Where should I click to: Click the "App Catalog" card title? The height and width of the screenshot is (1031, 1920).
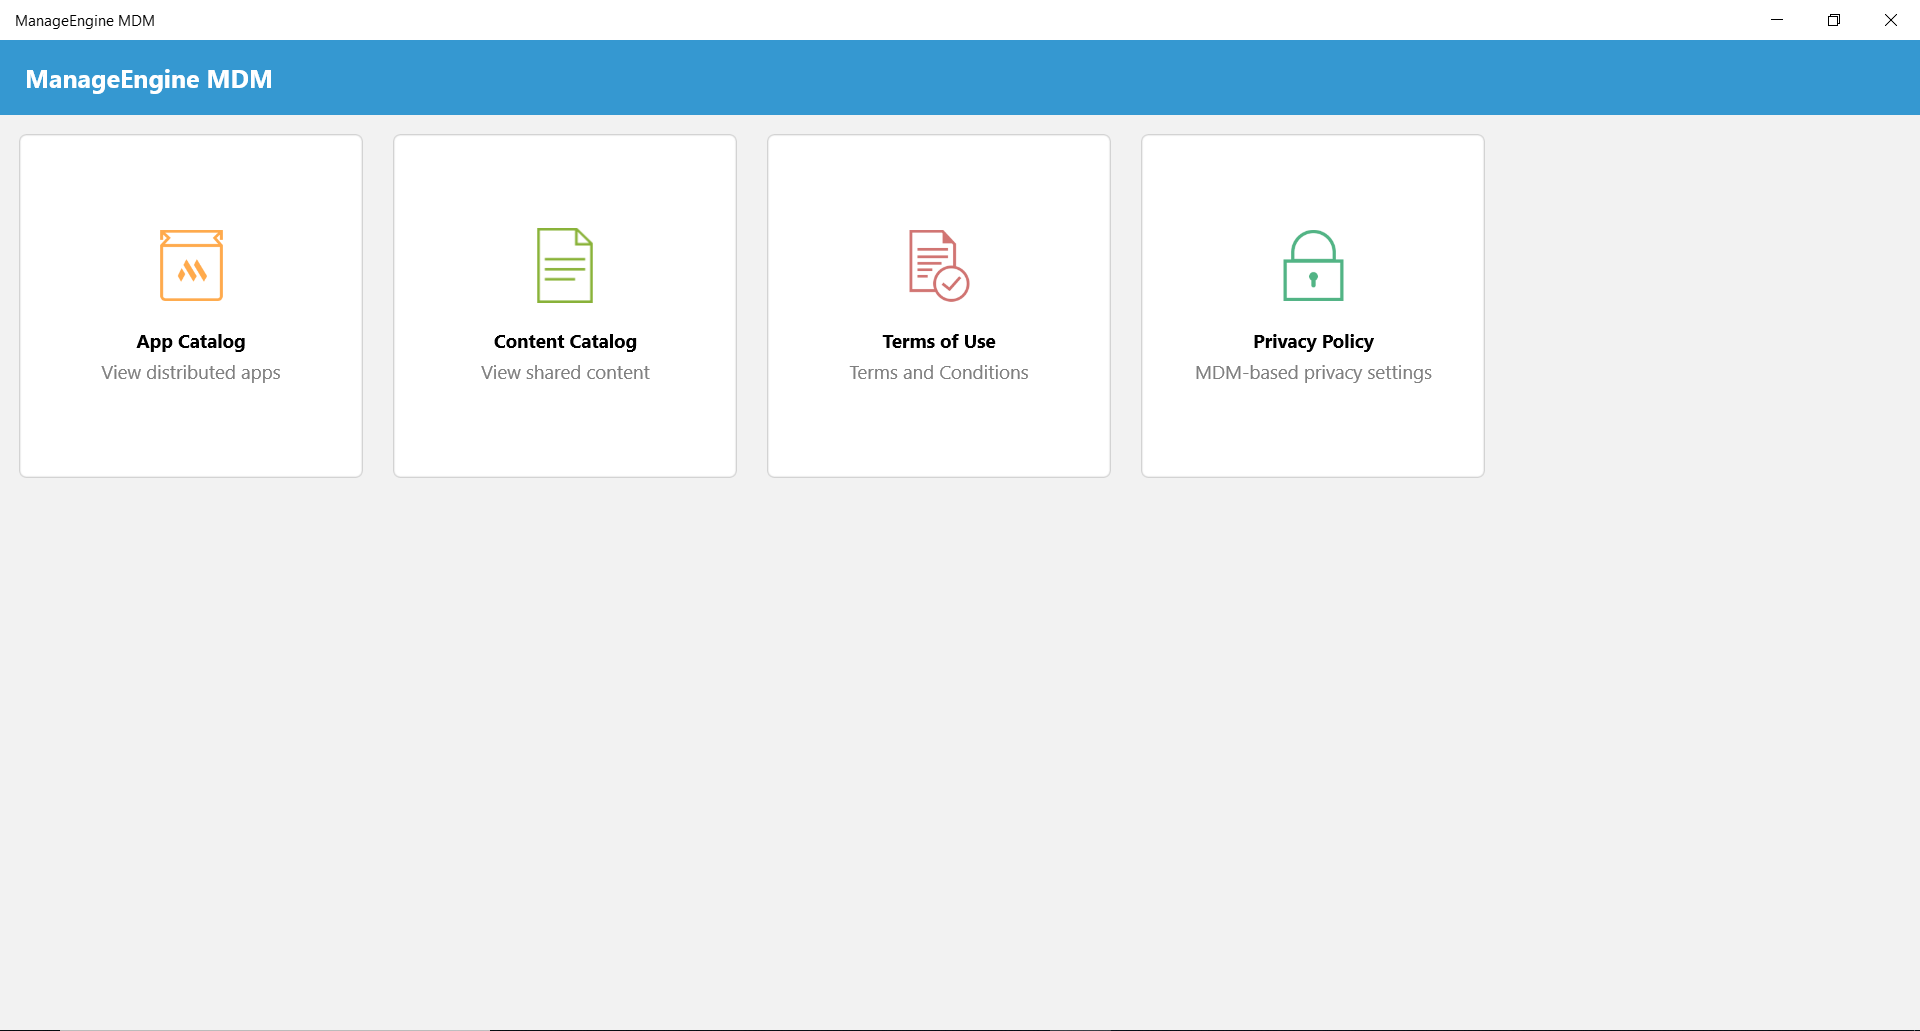pos(191,342)
